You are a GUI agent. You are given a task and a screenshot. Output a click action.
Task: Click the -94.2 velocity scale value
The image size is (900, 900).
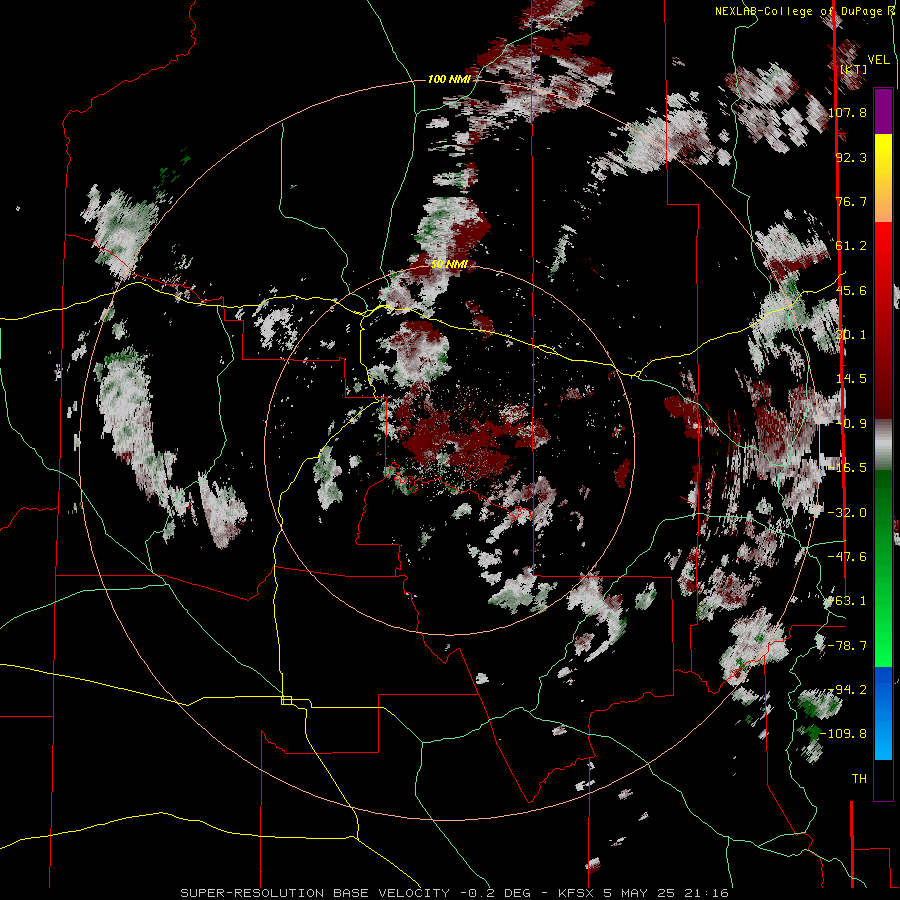click(x=847, y=690)
